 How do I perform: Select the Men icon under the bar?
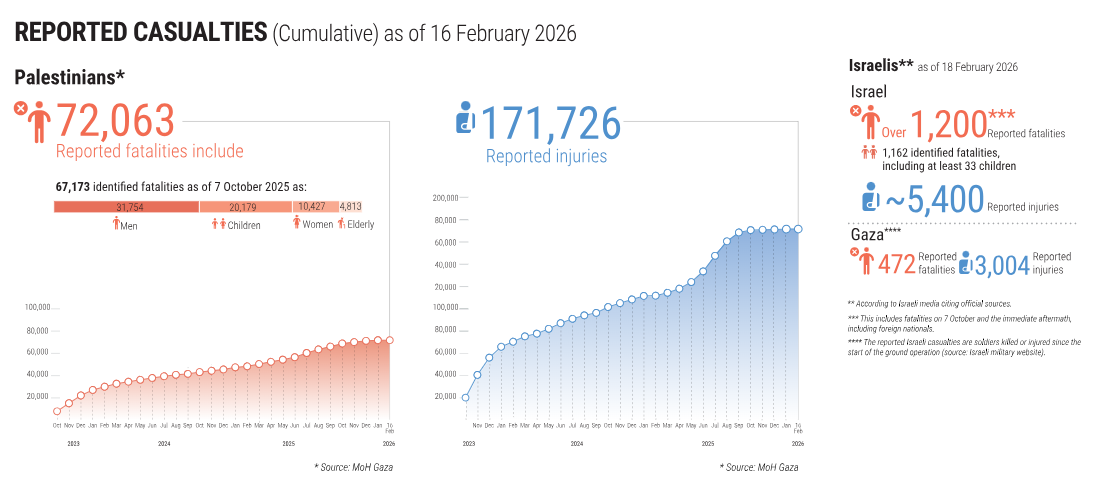click(116, 224)
